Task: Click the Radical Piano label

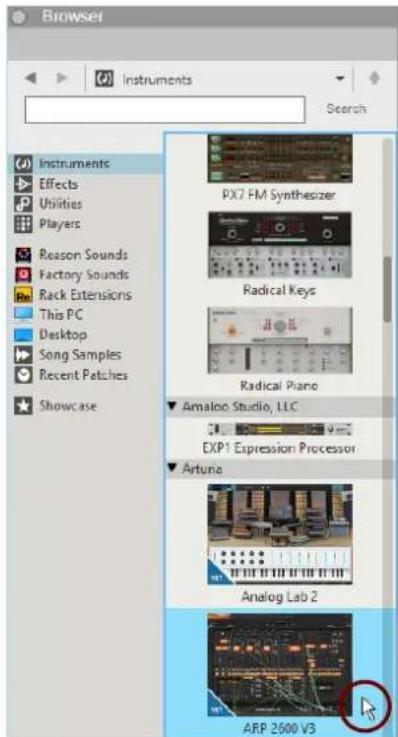Action: click(279, 385)
